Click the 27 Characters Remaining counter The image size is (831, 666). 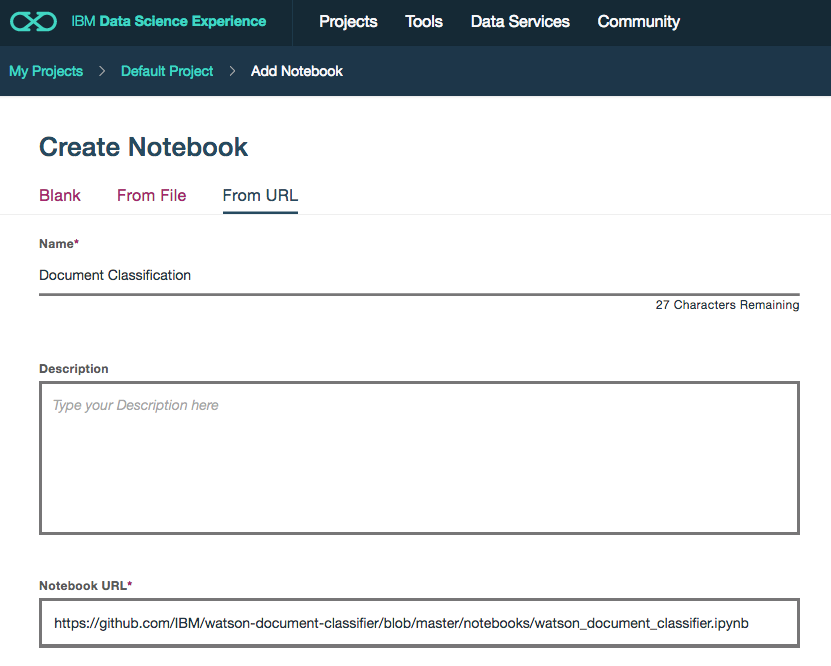point(727,305)
